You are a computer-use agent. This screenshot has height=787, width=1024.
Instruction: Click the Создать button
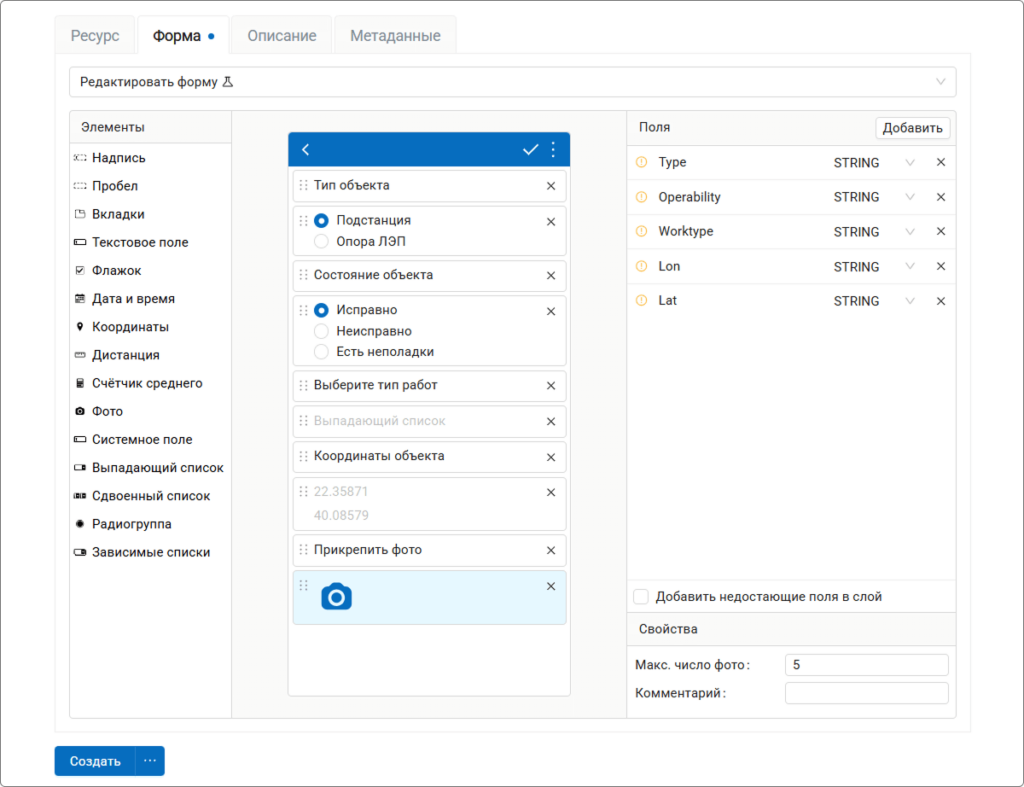coord(95,761)
